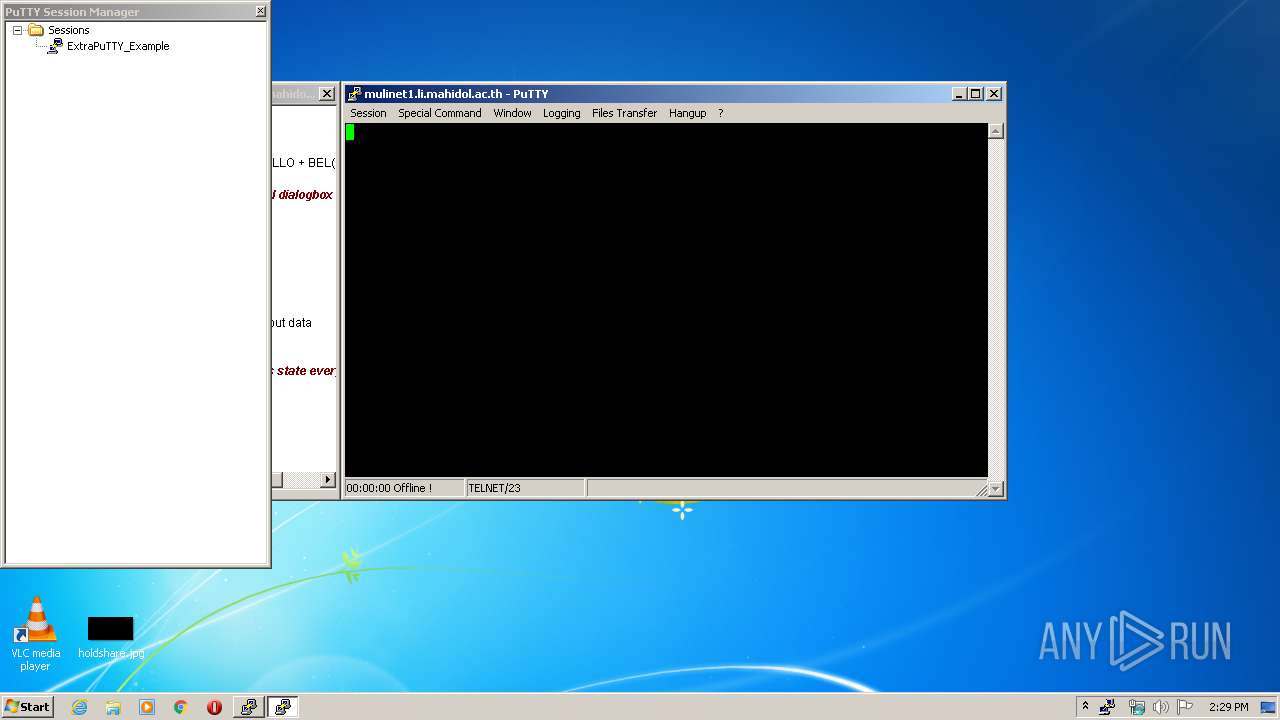
Task: Click the black PuTTY terminal area
Action: 666,300
